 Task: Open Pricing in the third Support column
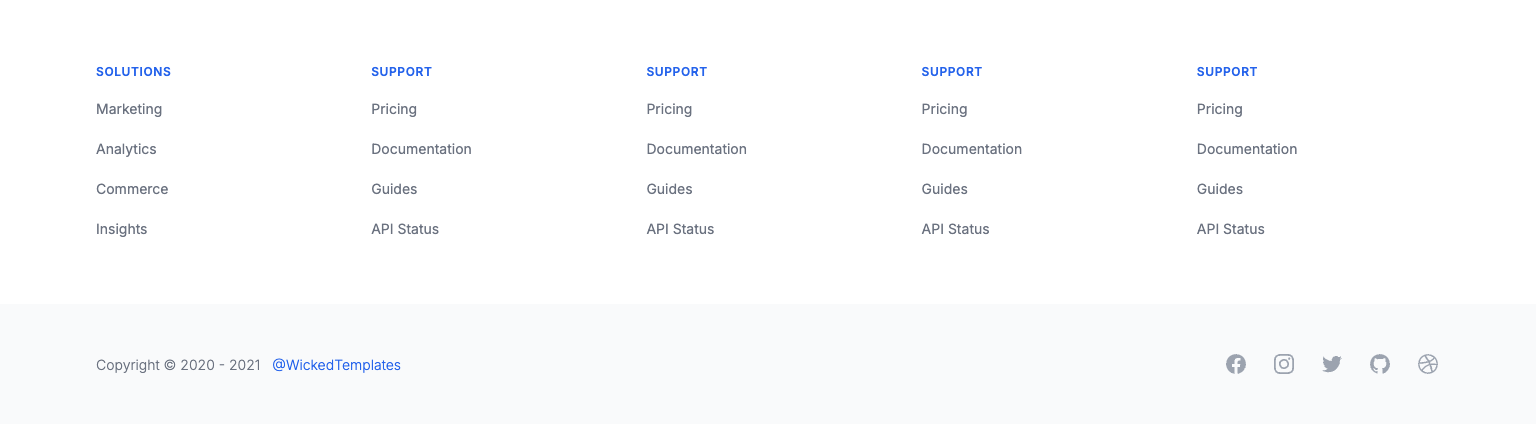point(944,109)
